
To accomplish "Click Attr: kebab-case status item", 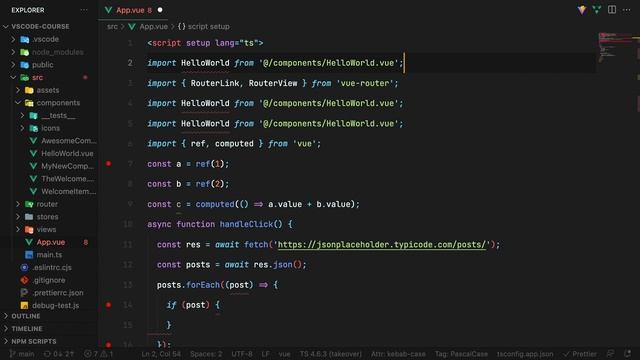I will click(398, 354).
